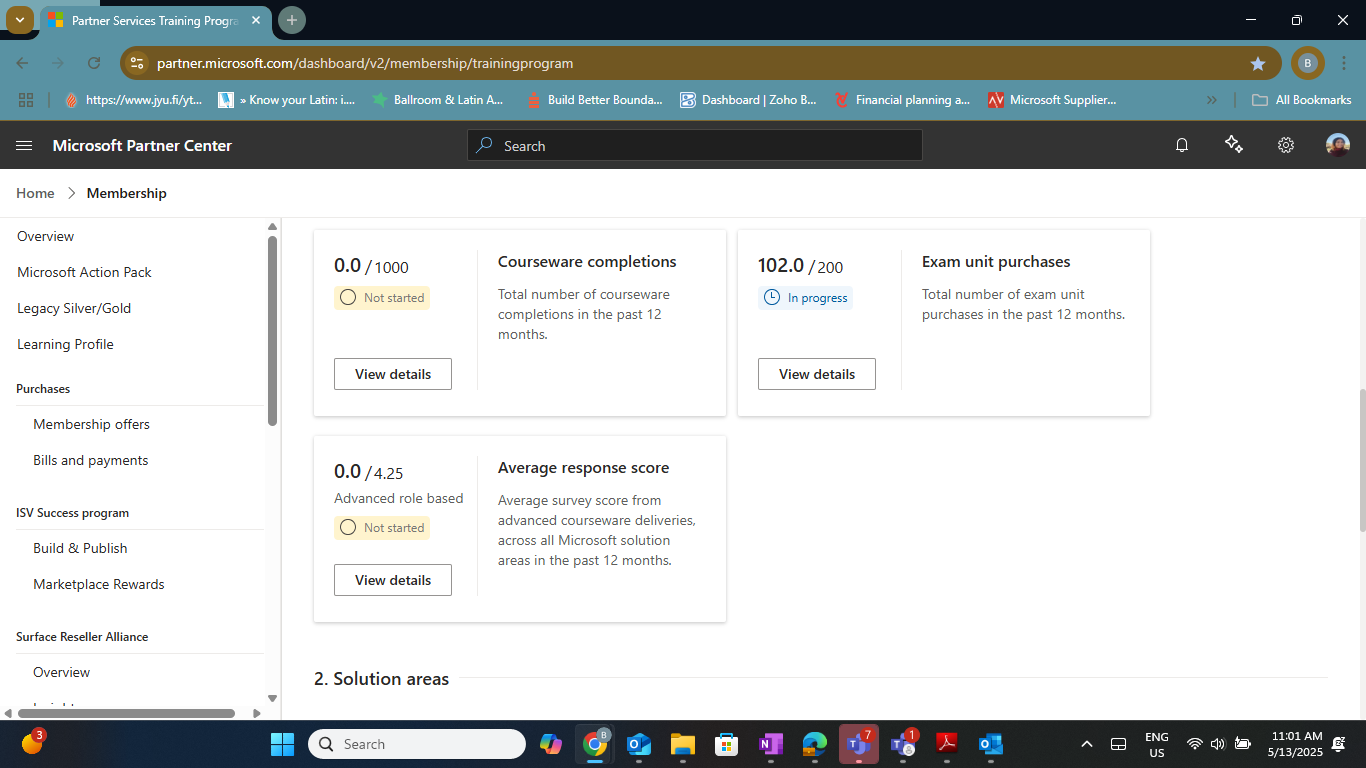The height and width of the screenshot is (768, 1366).
Task: Bookmark this page using the star icon
Action: (x=1258, y=62)
